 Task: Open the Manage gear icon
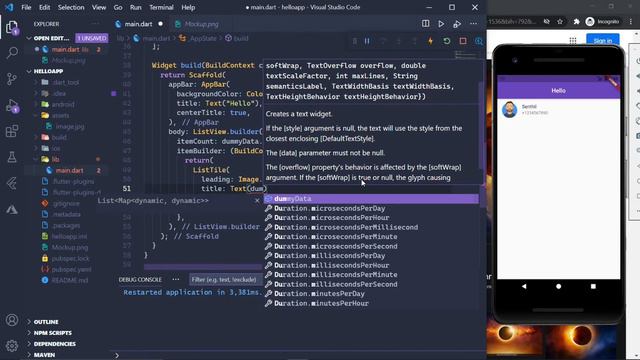click(12, 346)
